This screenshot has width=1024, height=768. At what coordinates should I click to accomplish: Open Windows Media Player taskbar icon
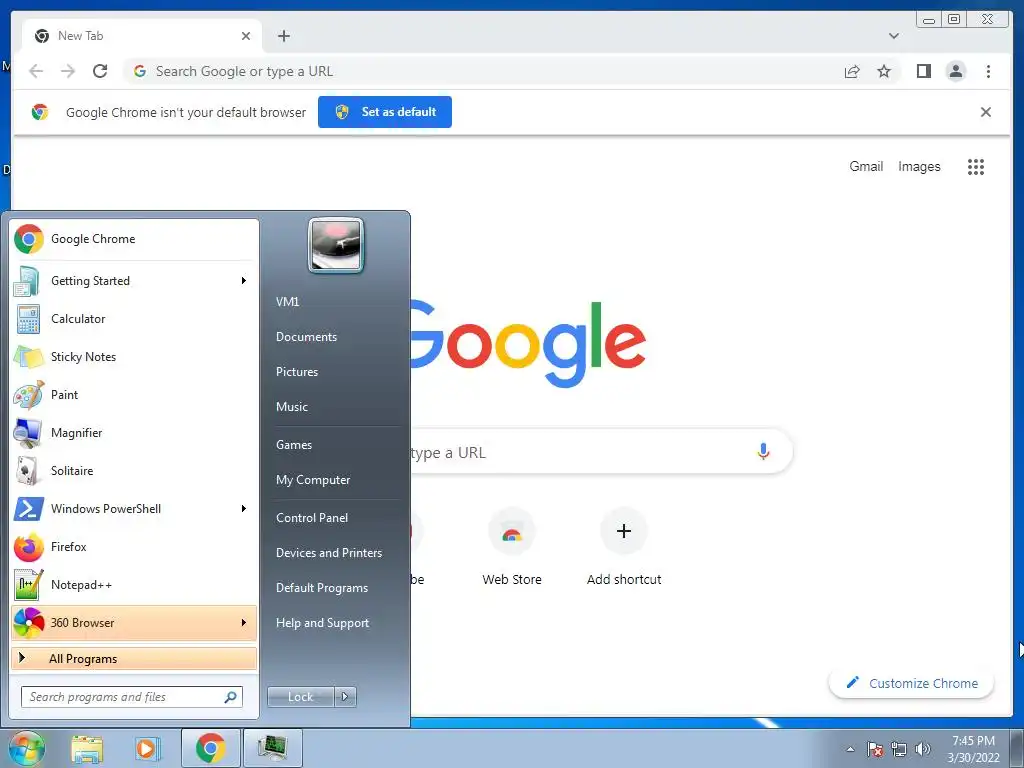point(148,749)
